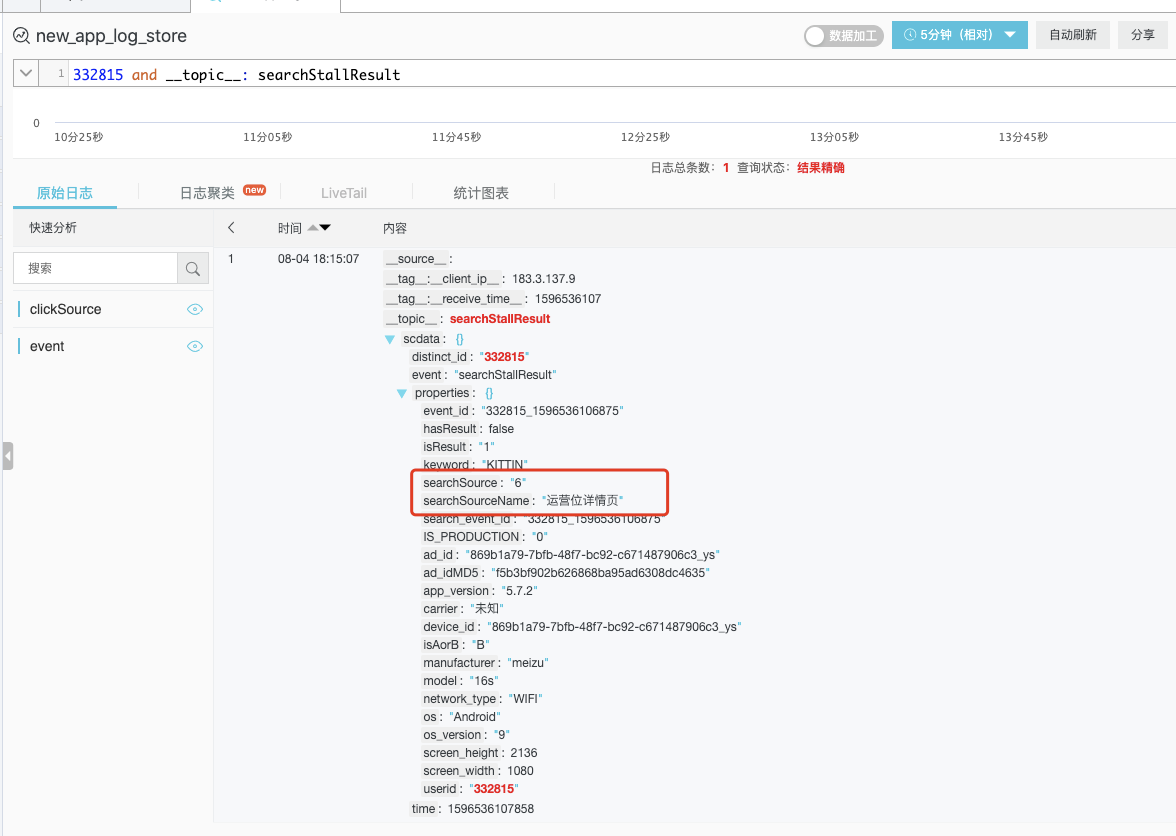
Task: Click the userid value 332815
Action: [494, 789]
